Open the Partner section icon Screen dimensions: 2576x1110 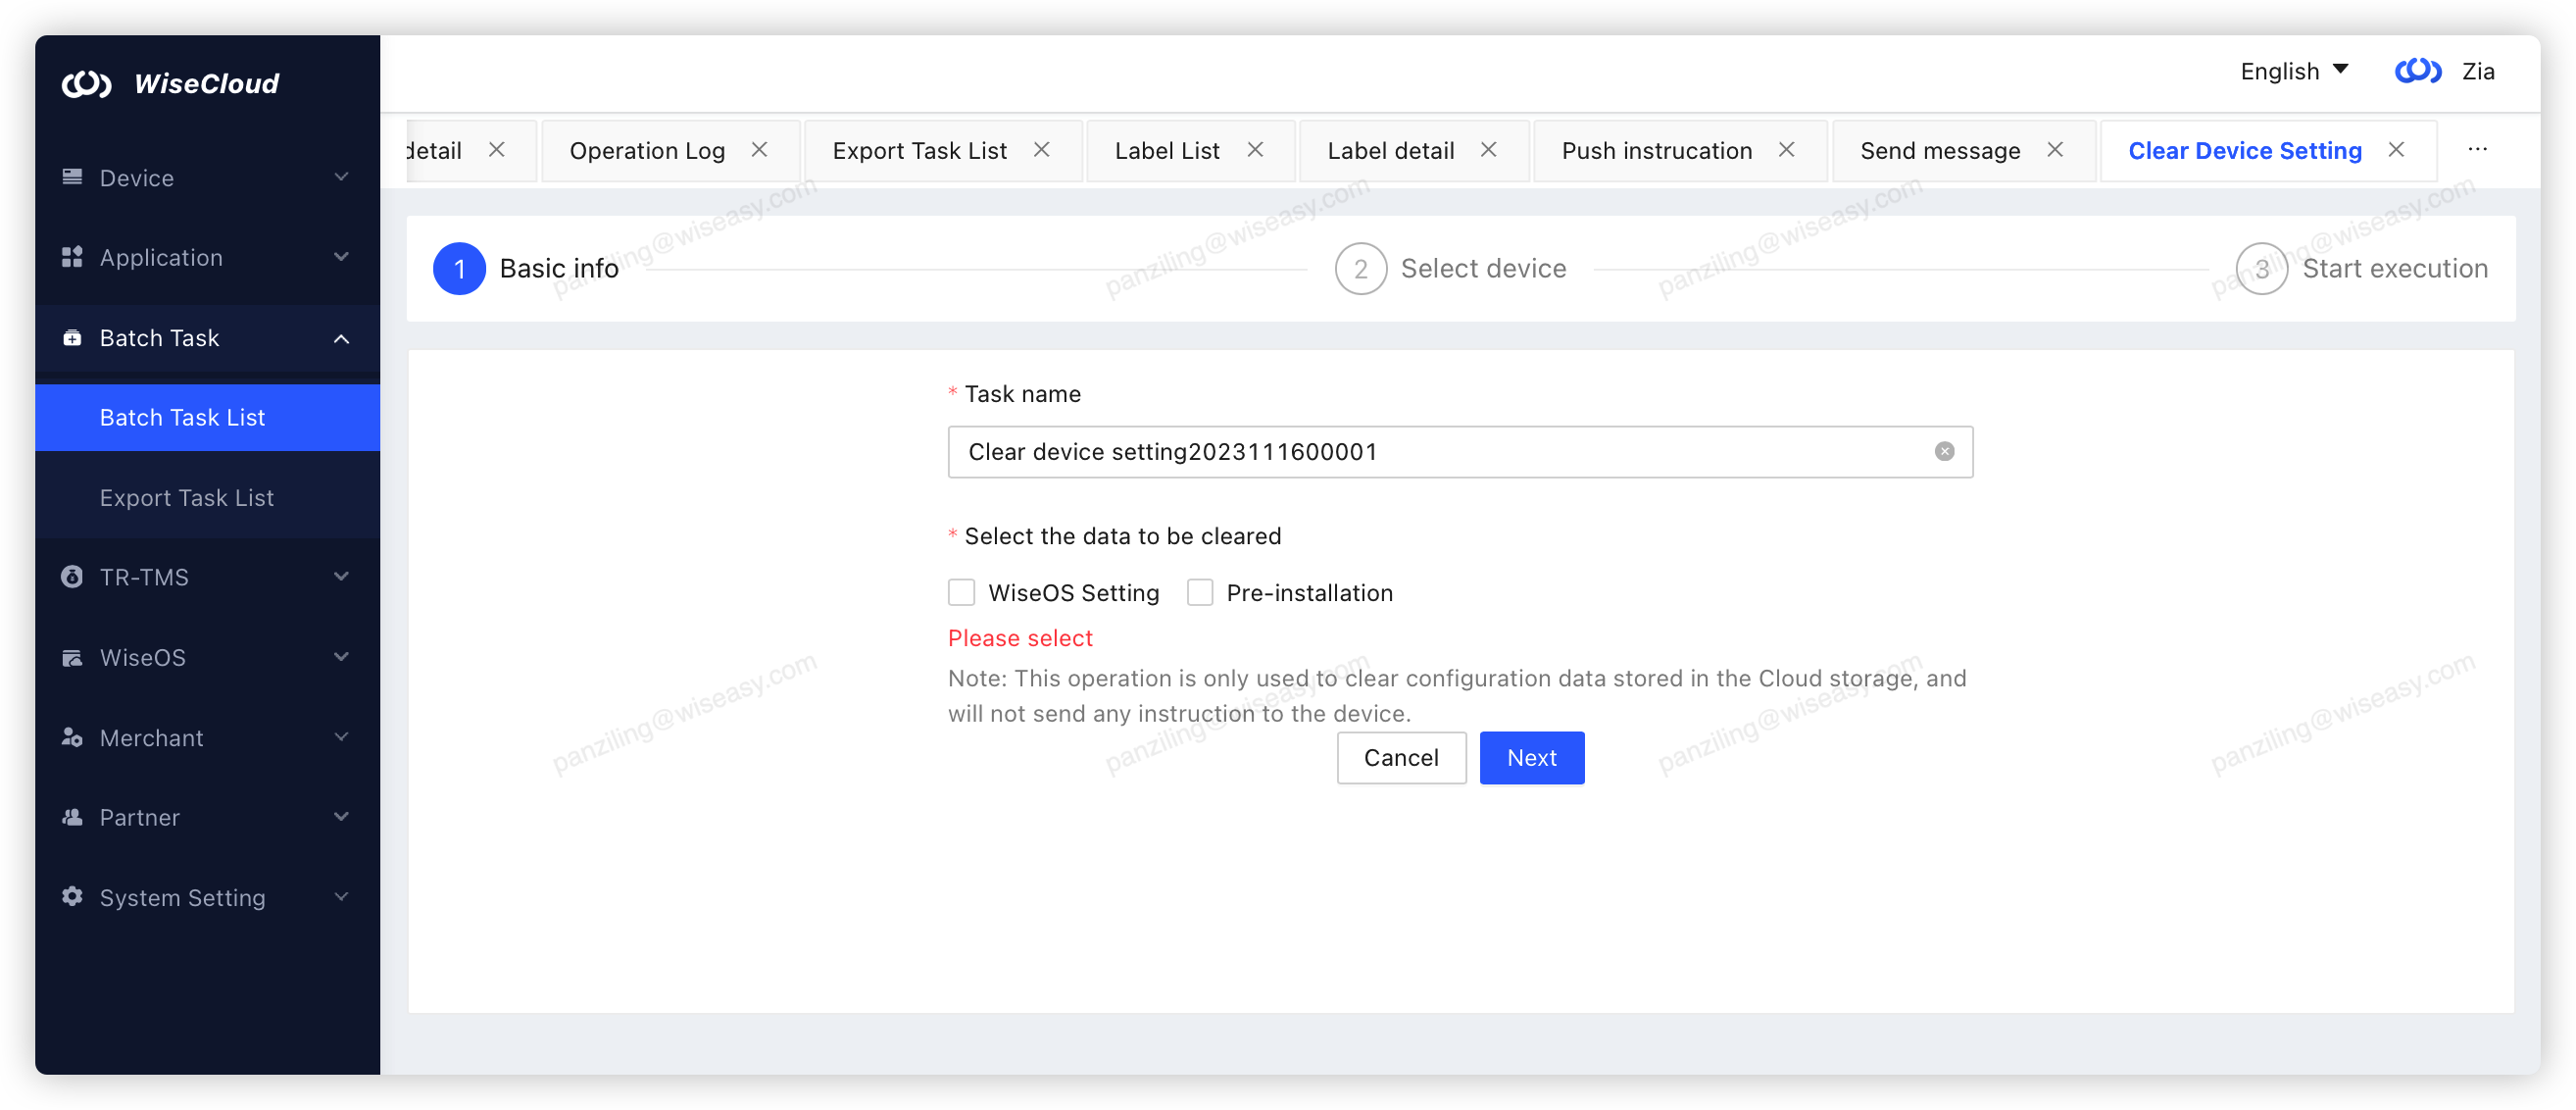click(71, 817)
